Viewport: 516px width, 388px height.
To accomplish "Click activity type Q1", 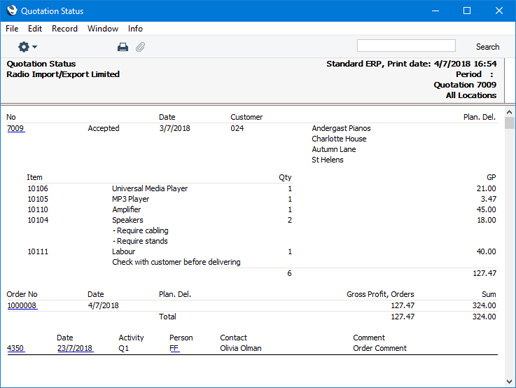I will pyautogui.click(x=124, y=348).
